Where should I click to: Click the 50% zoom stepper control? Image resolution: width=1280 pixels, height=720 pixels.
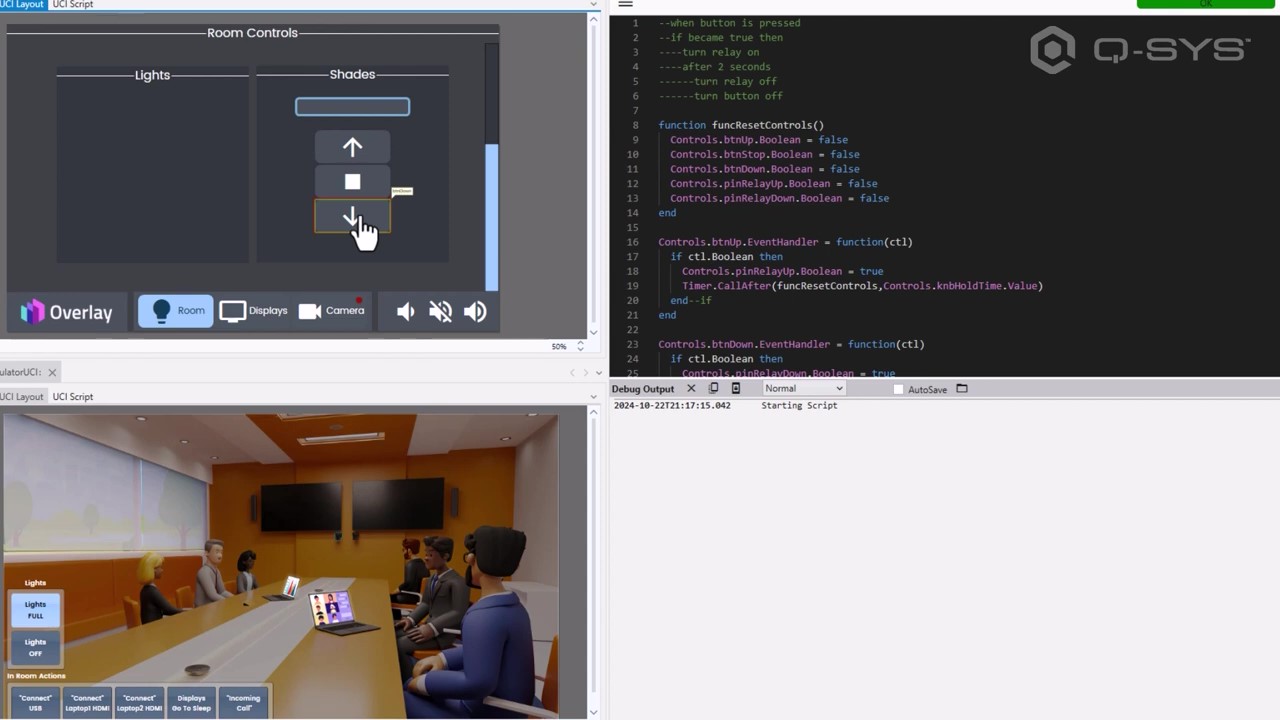580,345
